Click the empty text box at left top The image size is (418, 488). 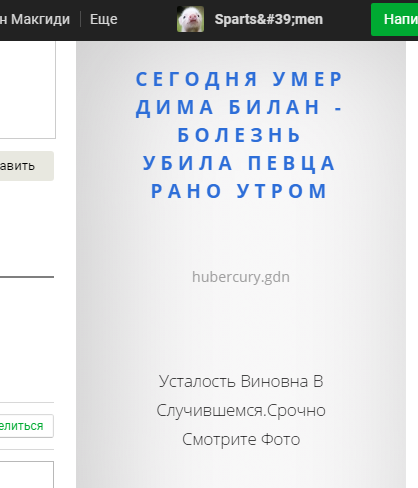coord(28,89)
